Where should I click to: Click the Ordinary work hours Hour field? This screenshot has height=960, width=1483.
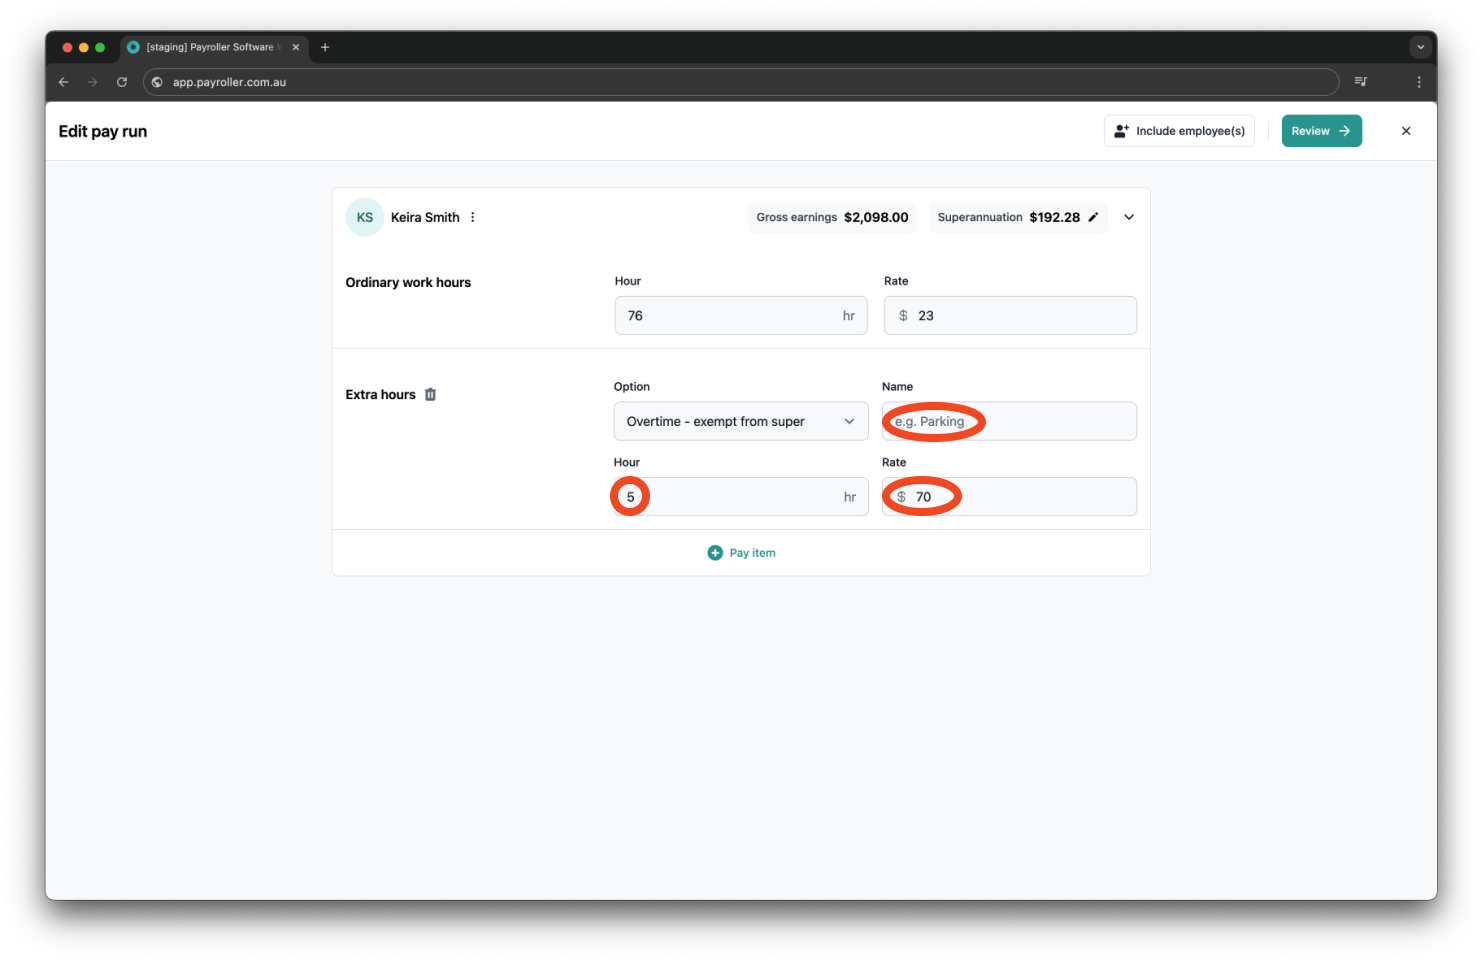point(740,316)
